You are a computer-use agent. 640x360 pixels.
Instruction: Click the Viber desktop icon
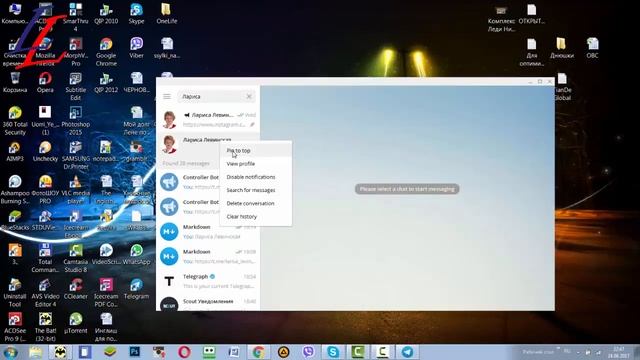pyautogui.click(x=136, y=48)
